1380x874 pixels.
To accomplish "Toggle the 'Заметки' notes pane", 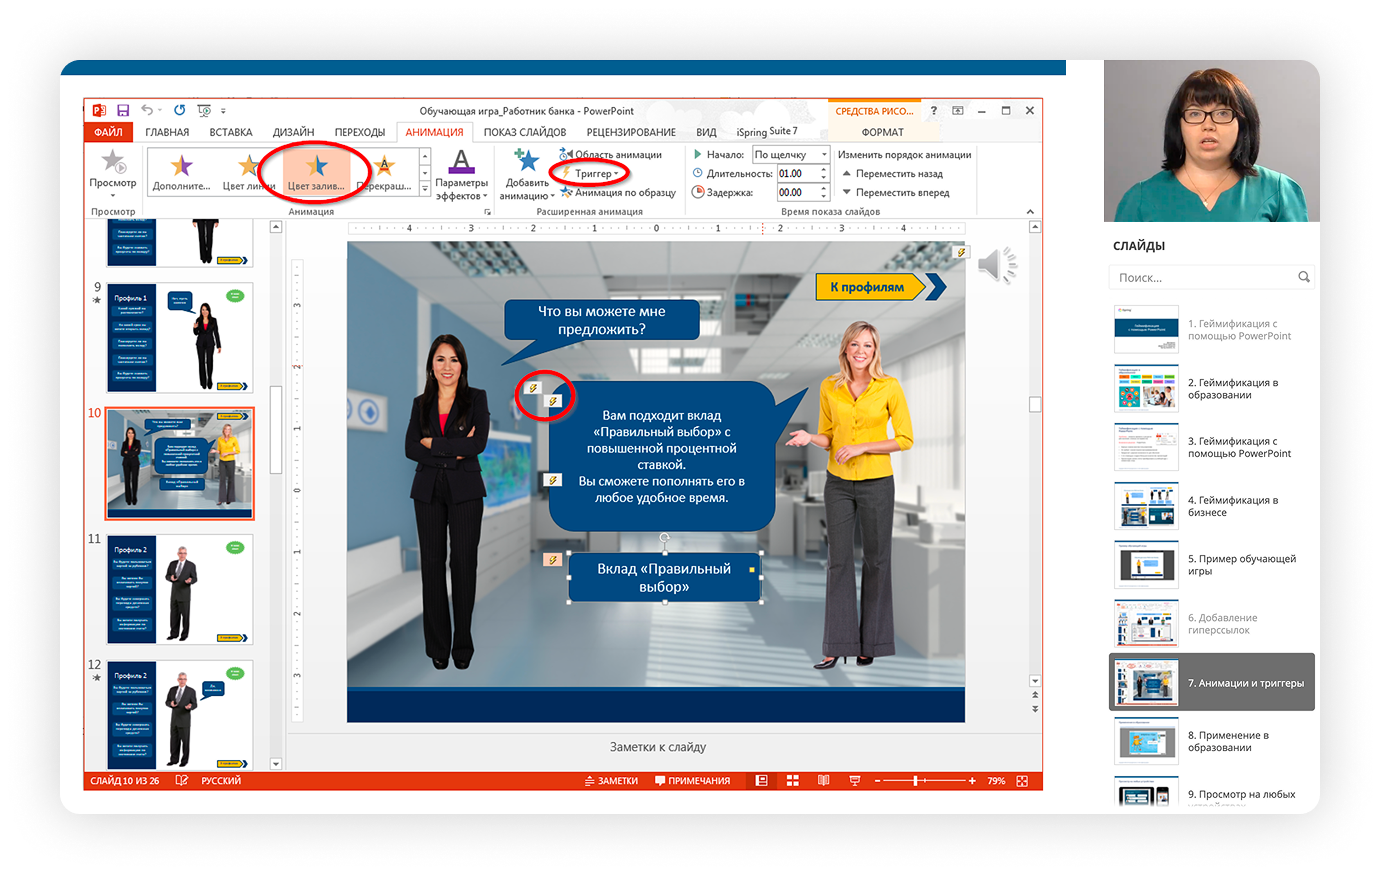I will coord(611,781).
